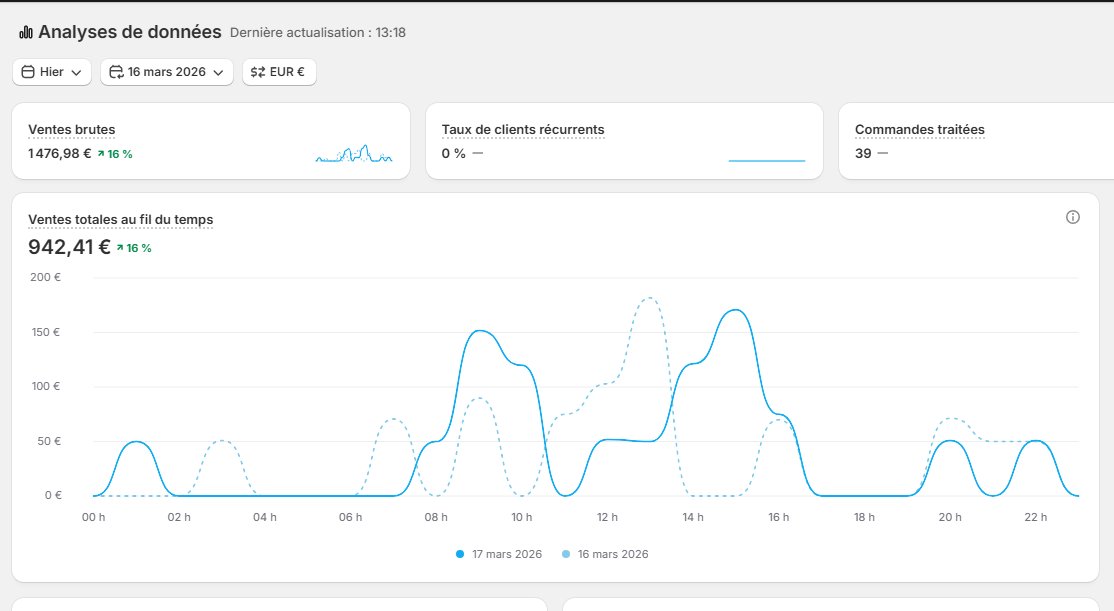Click the comparison calendar icon beside 16 mars 2026
1114x611 pixels.
point(116,72)
